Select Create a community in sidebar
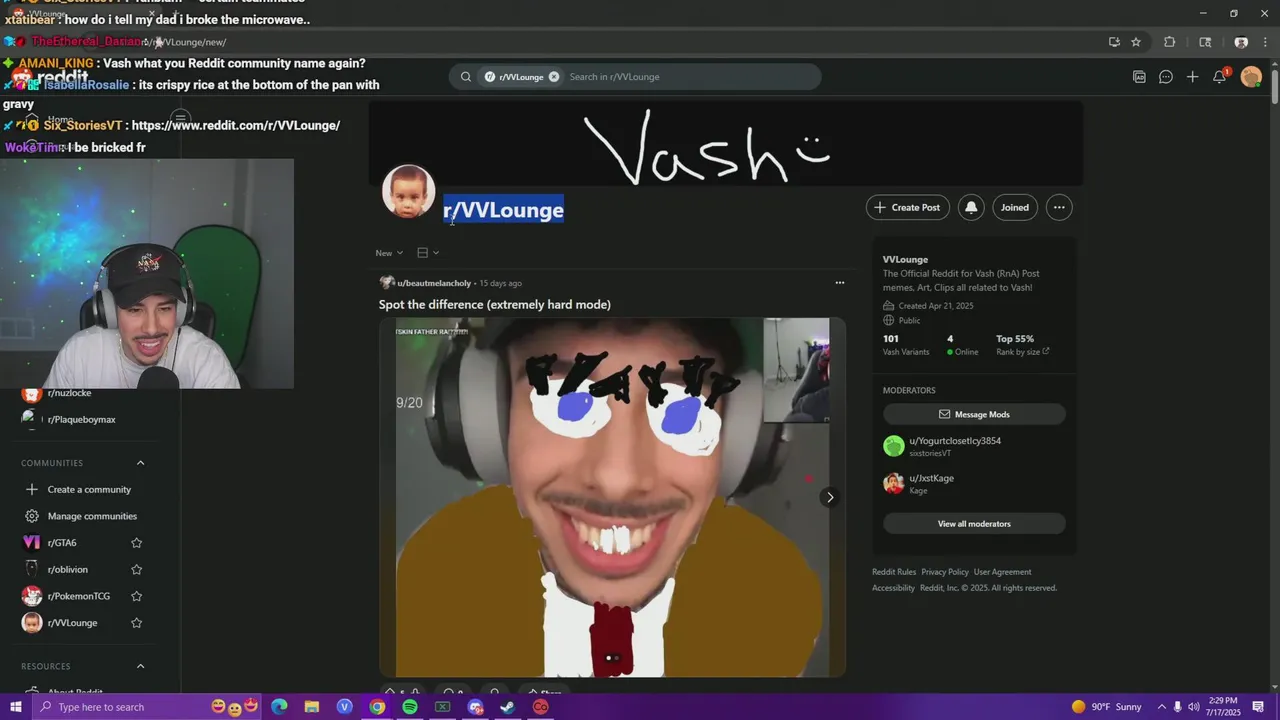Image resolution: width=1280 pixels, height=720 pixels. pyautogui.click(x=89, y=490)
